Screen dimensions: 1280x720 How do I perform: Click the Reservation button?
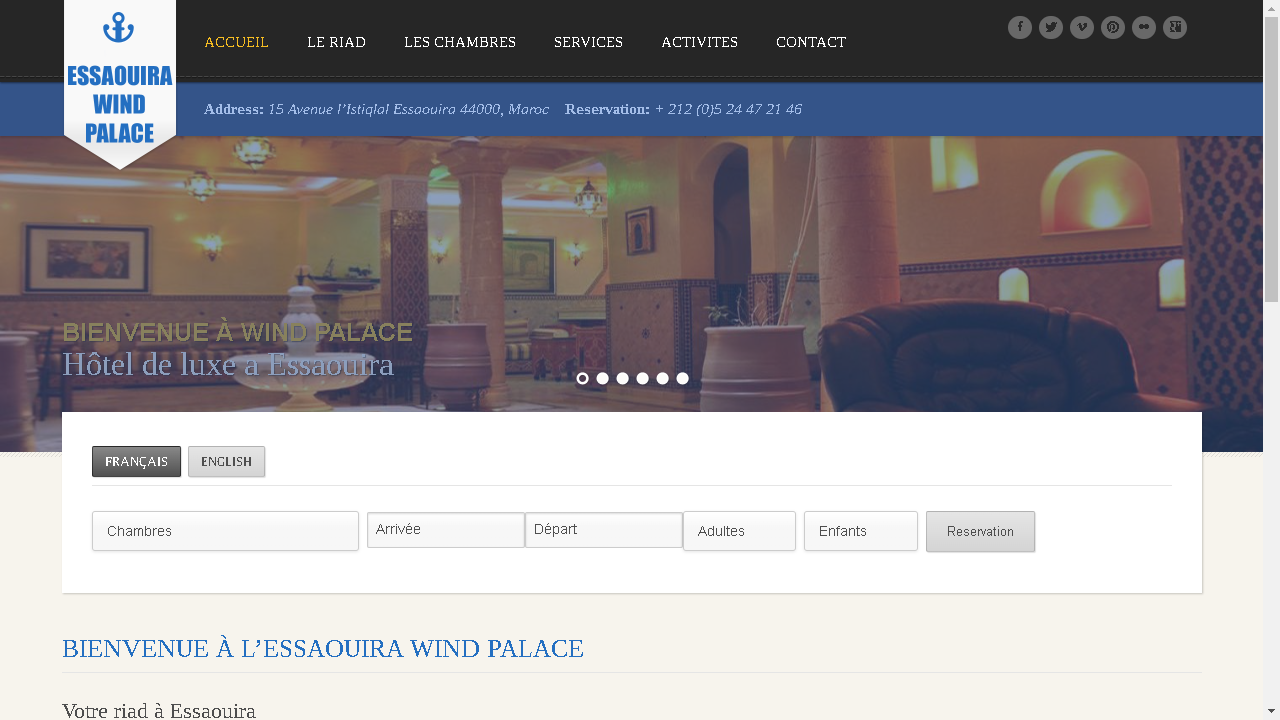pyautogui.click(x=980, y=531)
